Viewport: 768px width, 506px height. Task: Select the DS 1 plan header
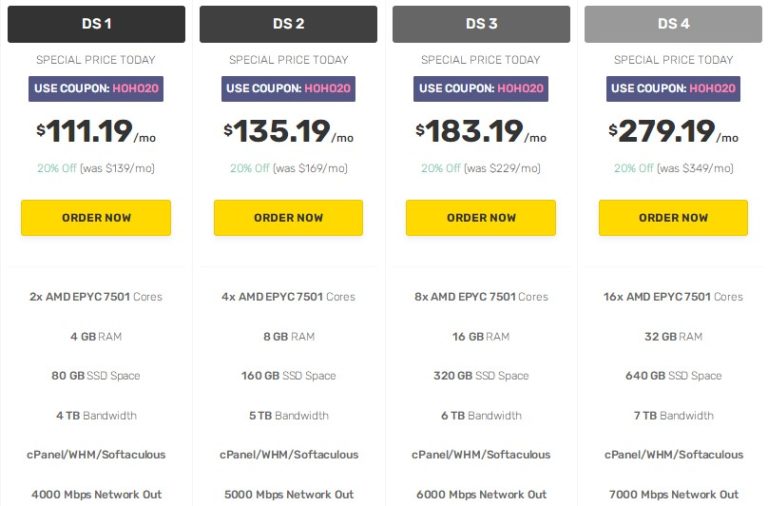pyautogui.click(x=96, y=24)
